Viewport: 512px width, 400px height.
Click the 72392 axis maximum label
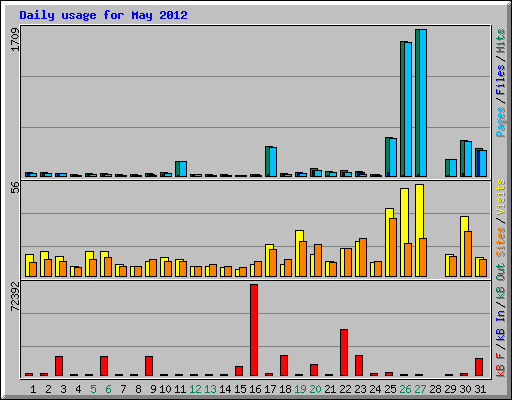coord(15,297)
